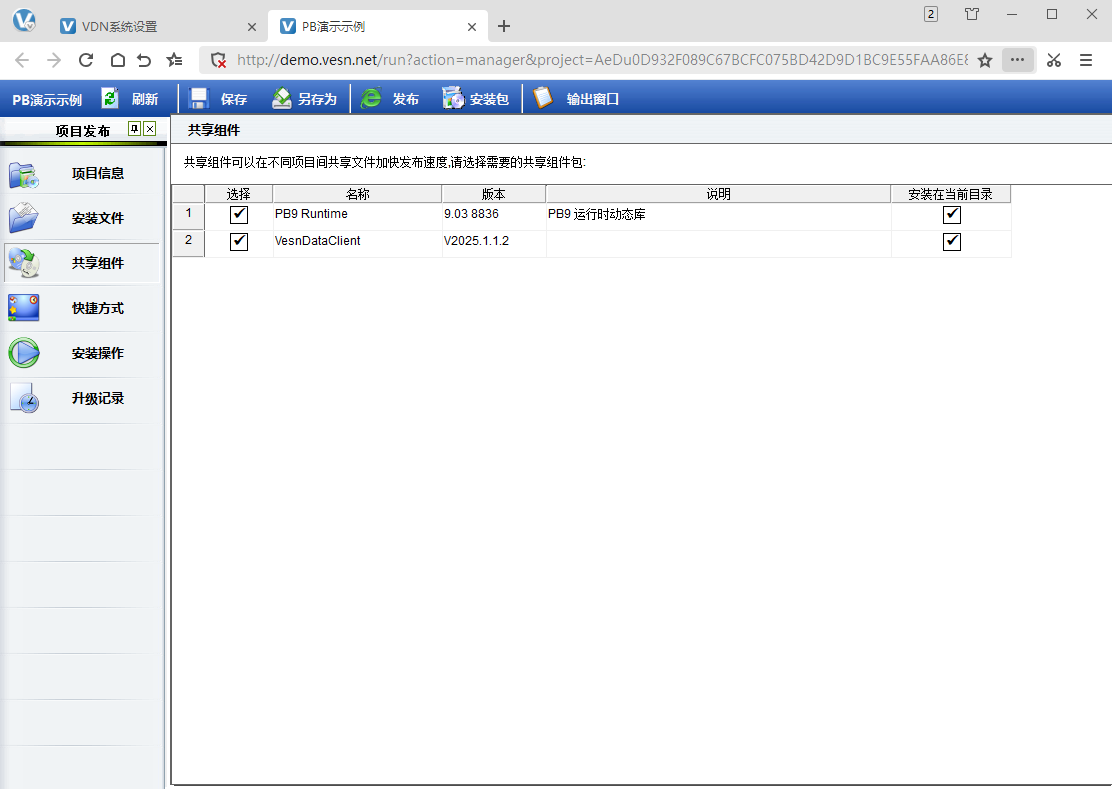Open a new browser tab
The image size is (1112, 790).
tap(504, 27)
